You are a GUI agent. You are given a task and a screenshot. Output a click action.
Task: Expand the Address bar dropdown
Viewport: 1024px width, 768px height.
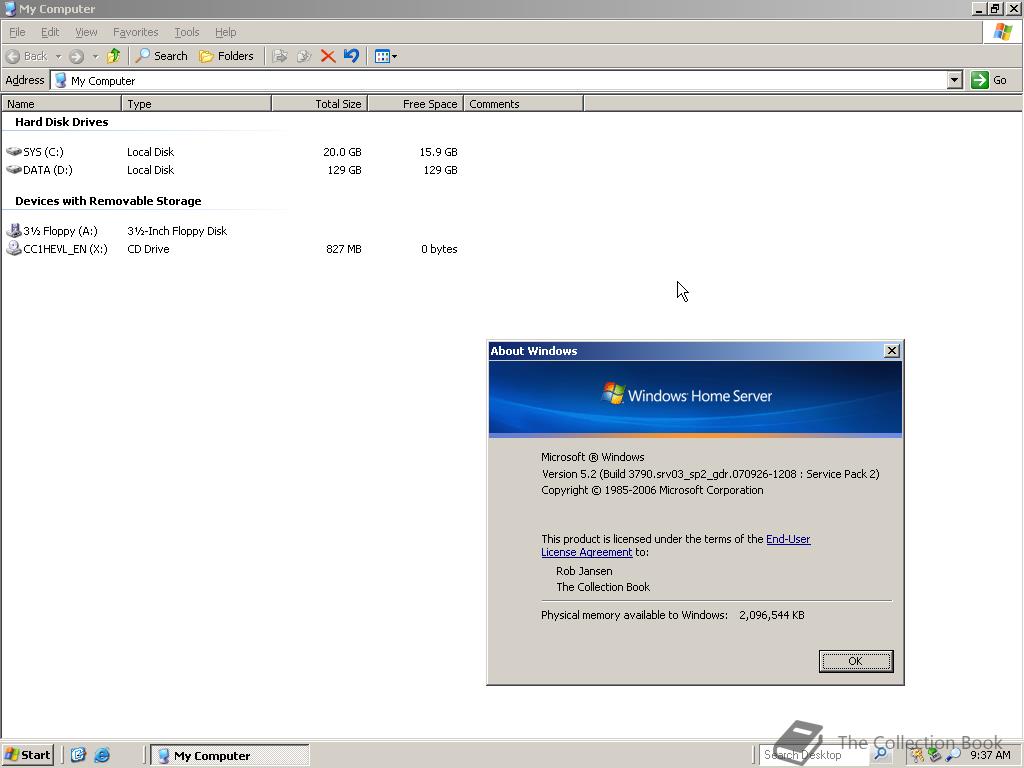pyautogui.click(x=955, y=80)
